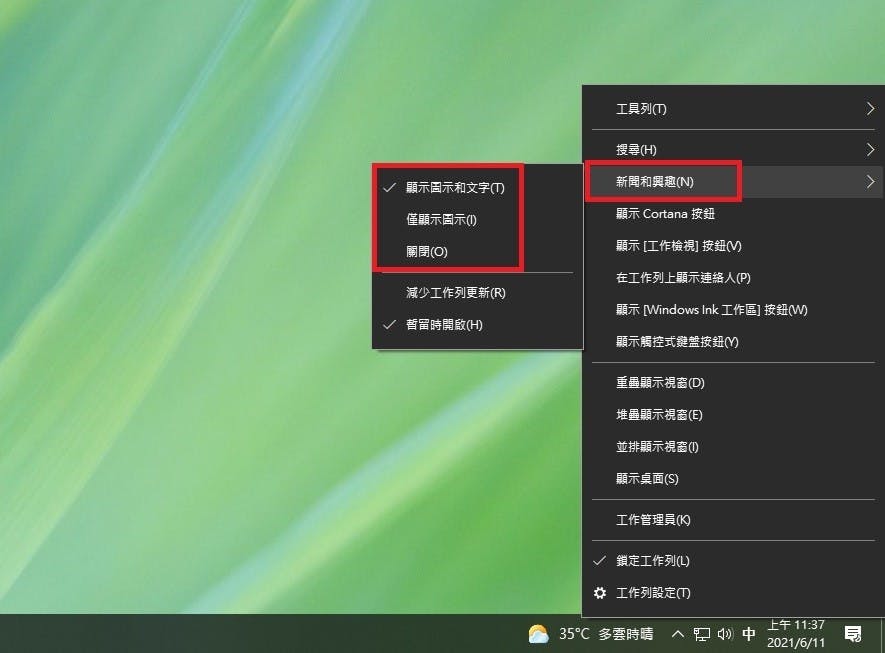Click the 35°C 多雲時晴 weather text
885x653 pixels.
[x=606, y=634]
